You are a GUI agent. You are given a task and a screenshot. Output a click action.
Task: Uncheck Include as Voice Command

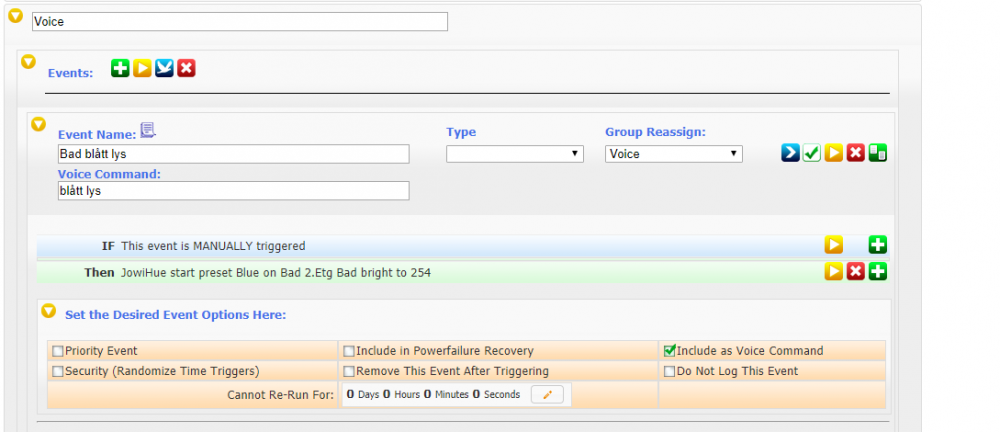pyautogui.click(x=669, y=351)
